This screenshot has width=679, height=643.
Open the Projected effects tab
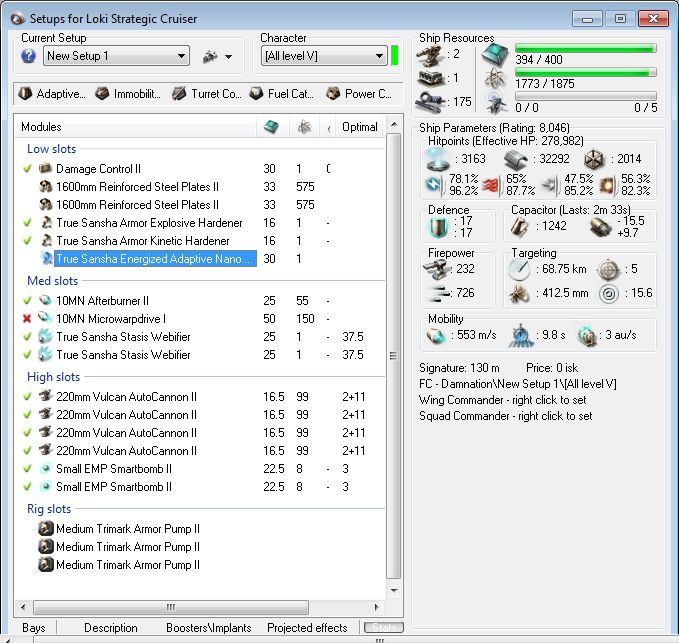(307, 628)
